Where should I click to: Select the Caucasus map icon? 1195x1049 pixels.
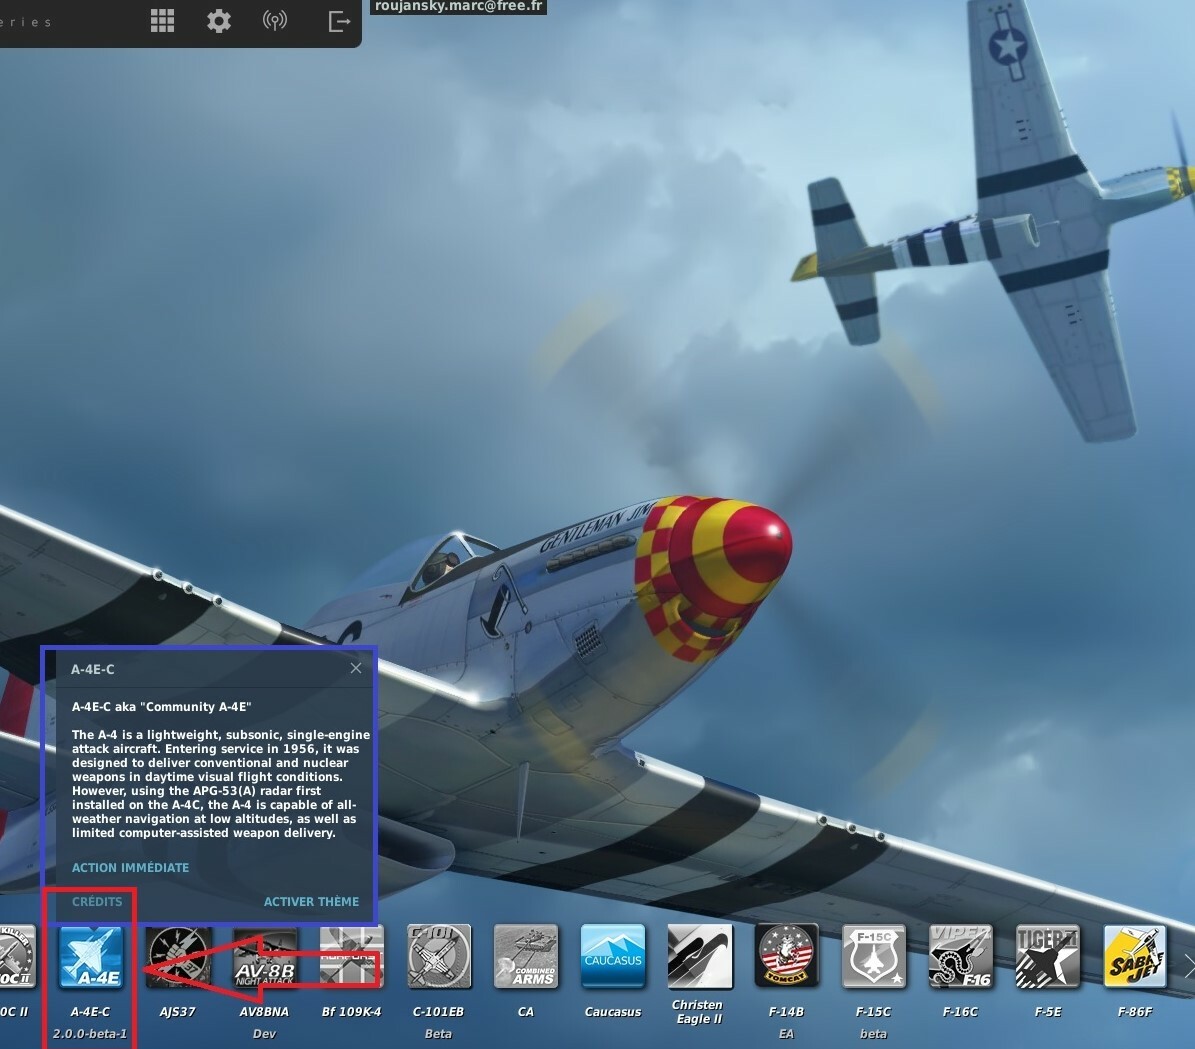click(613, 956)
